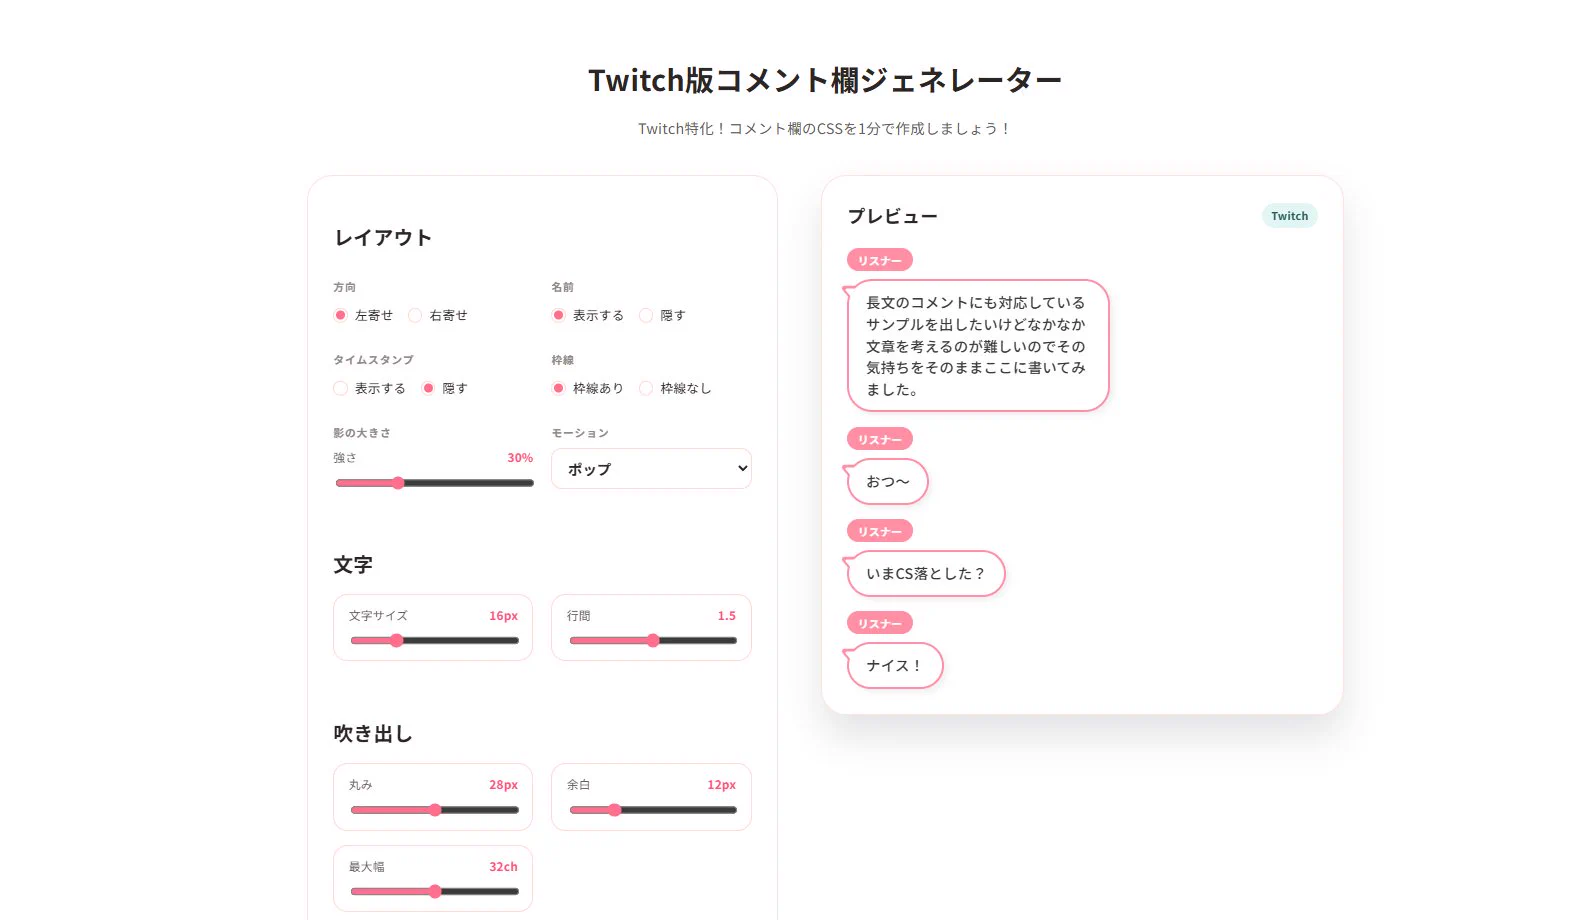Click the 1.5 line height value
The image size is (1584, 920).
click(727, 616)
